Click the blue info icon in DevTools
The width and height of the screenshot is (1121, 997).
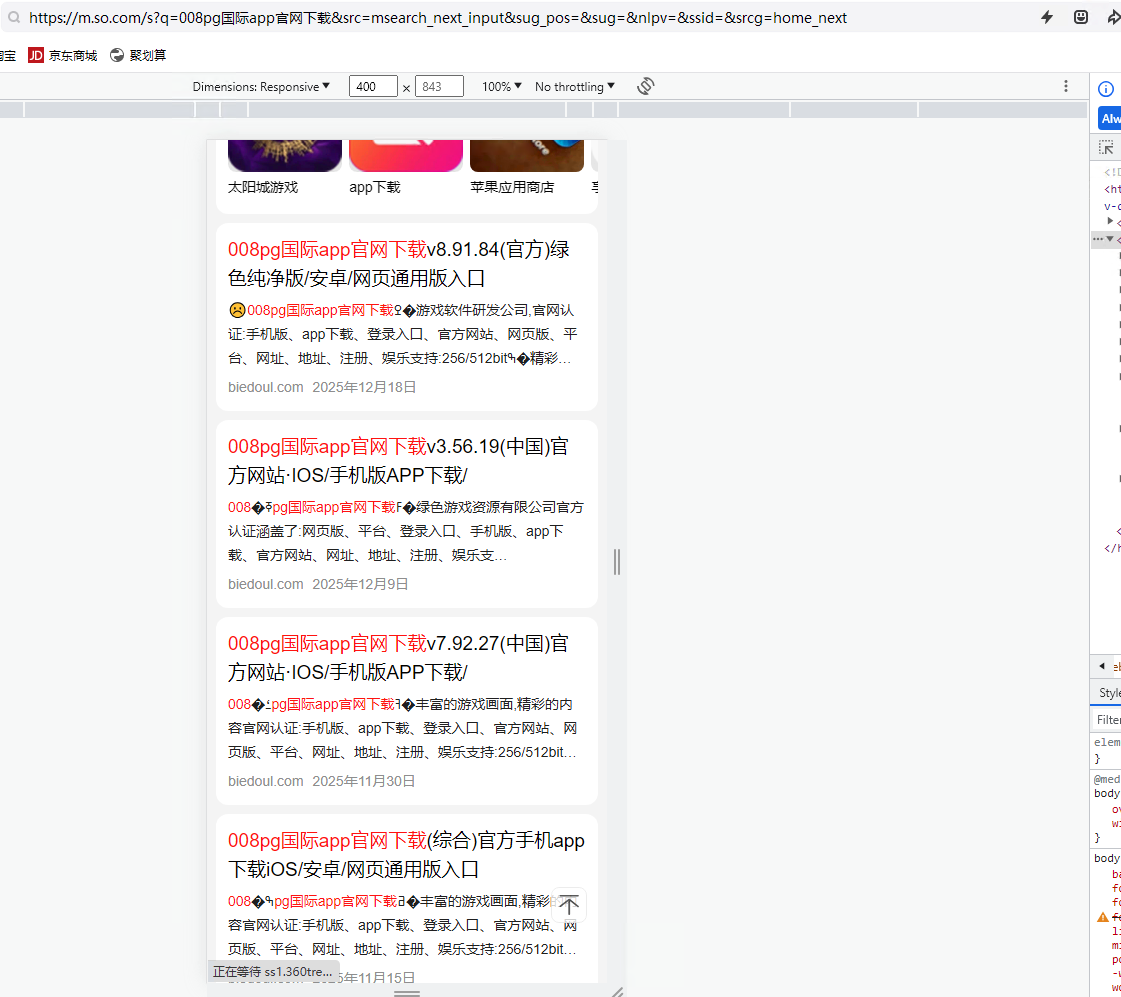(1106, 88)
